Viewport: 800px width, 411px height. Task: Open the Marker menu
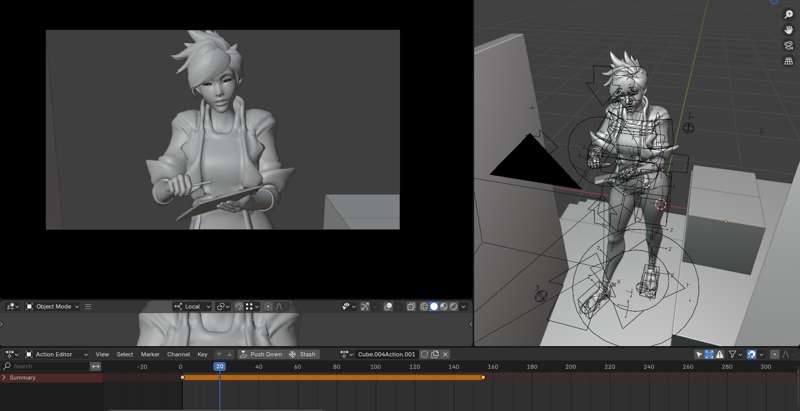[x=150, y=354]
